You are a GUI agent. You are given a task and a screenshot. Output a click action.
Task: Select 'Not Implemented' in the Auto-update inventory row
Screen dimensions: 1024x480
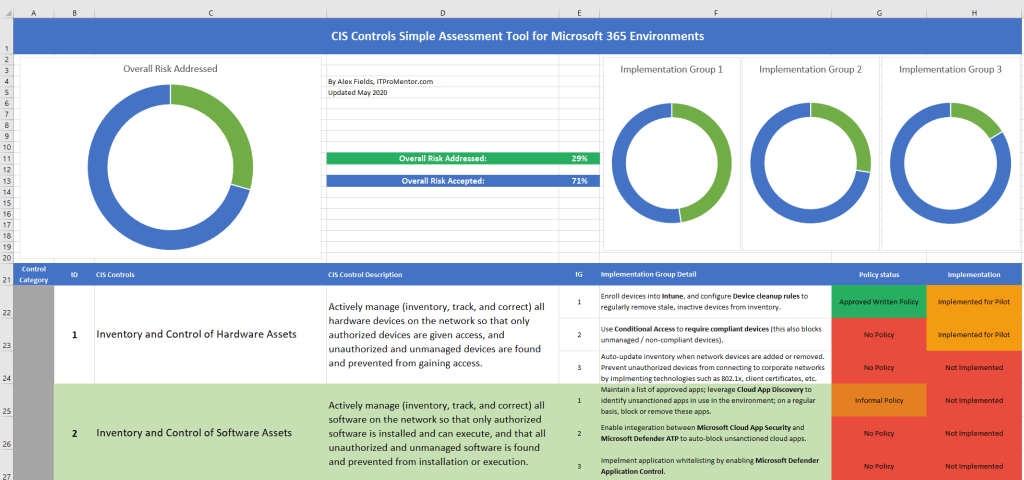tap(974, 367)
